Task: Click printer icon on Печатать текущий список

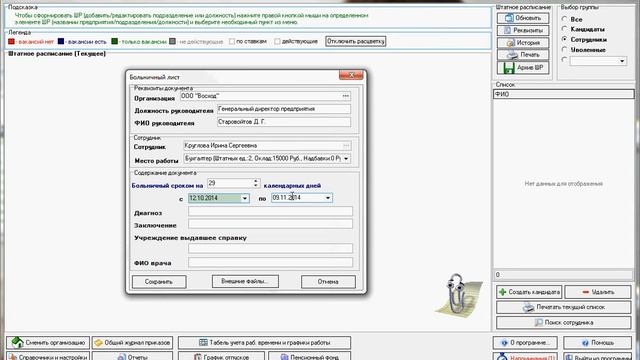Action: (x=529, y=307)
